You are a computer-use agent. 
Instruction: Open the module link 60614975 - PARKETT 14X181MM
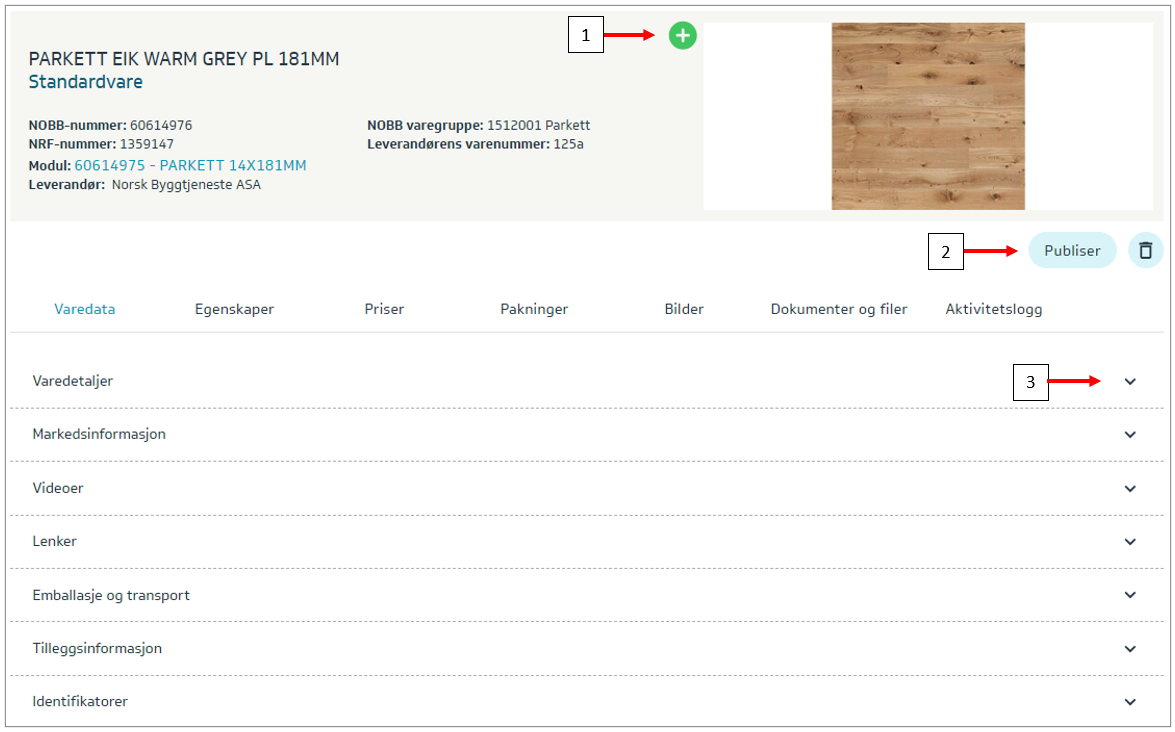coord(190,166)
